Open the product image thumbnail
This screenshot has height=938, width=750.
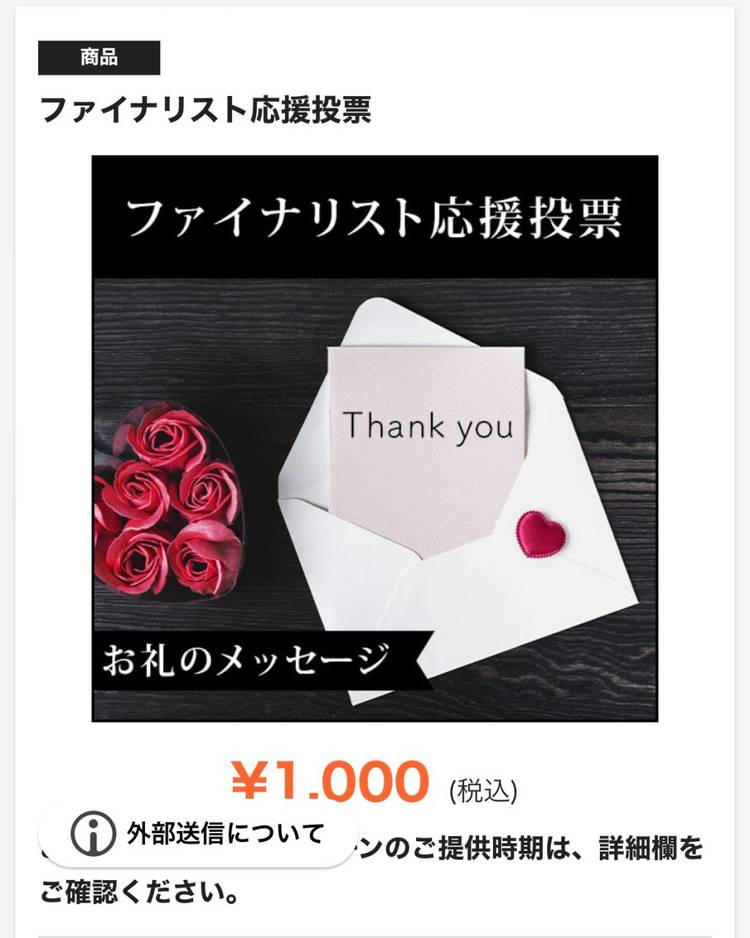click(x=375, y=438)
